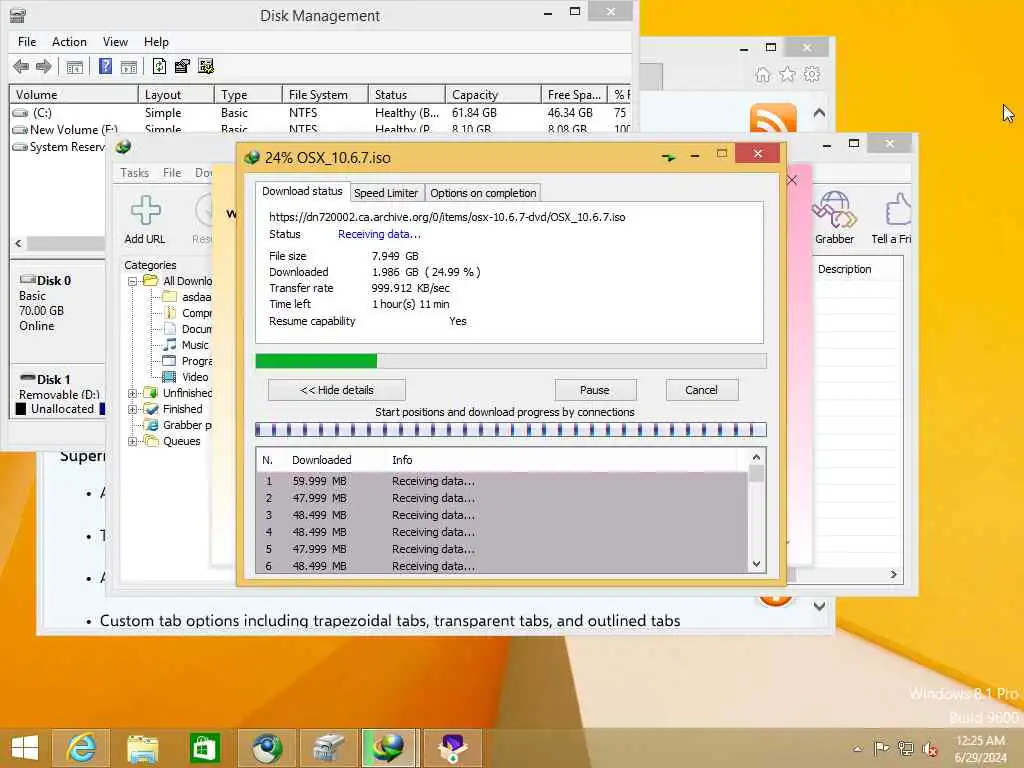Click the browser Tools gear icon
This screenshot has width=1024, height=768.
812,74
